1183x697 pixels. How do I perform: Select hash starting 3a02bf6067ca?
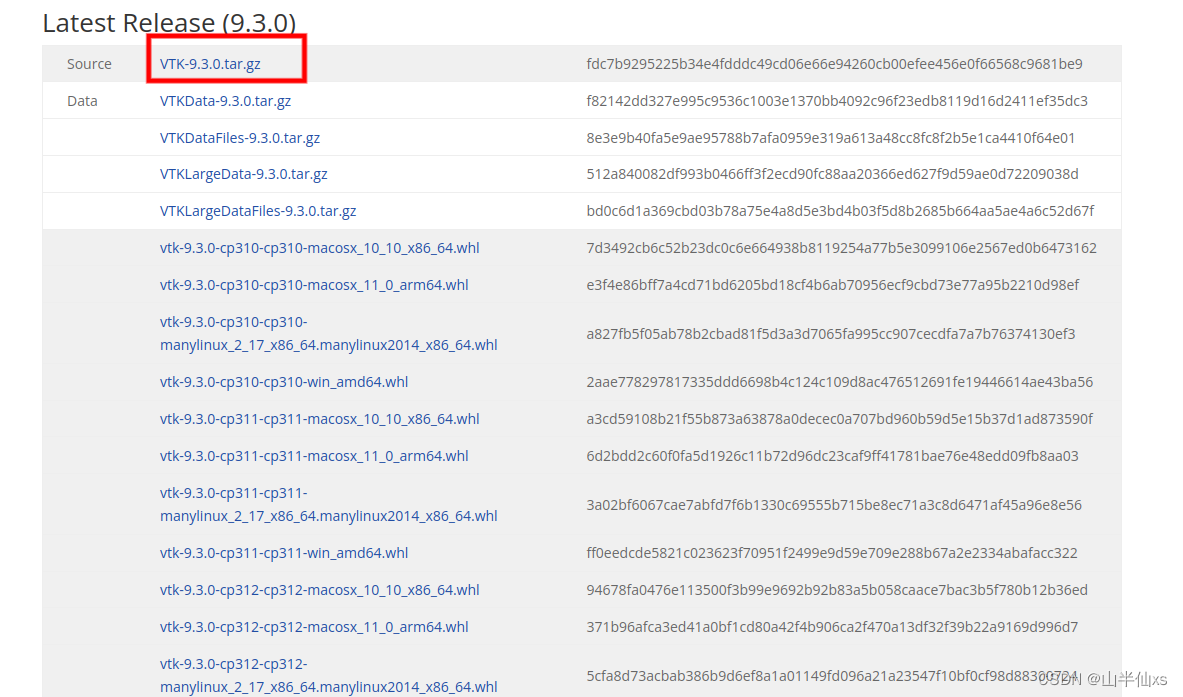[834, 505]
